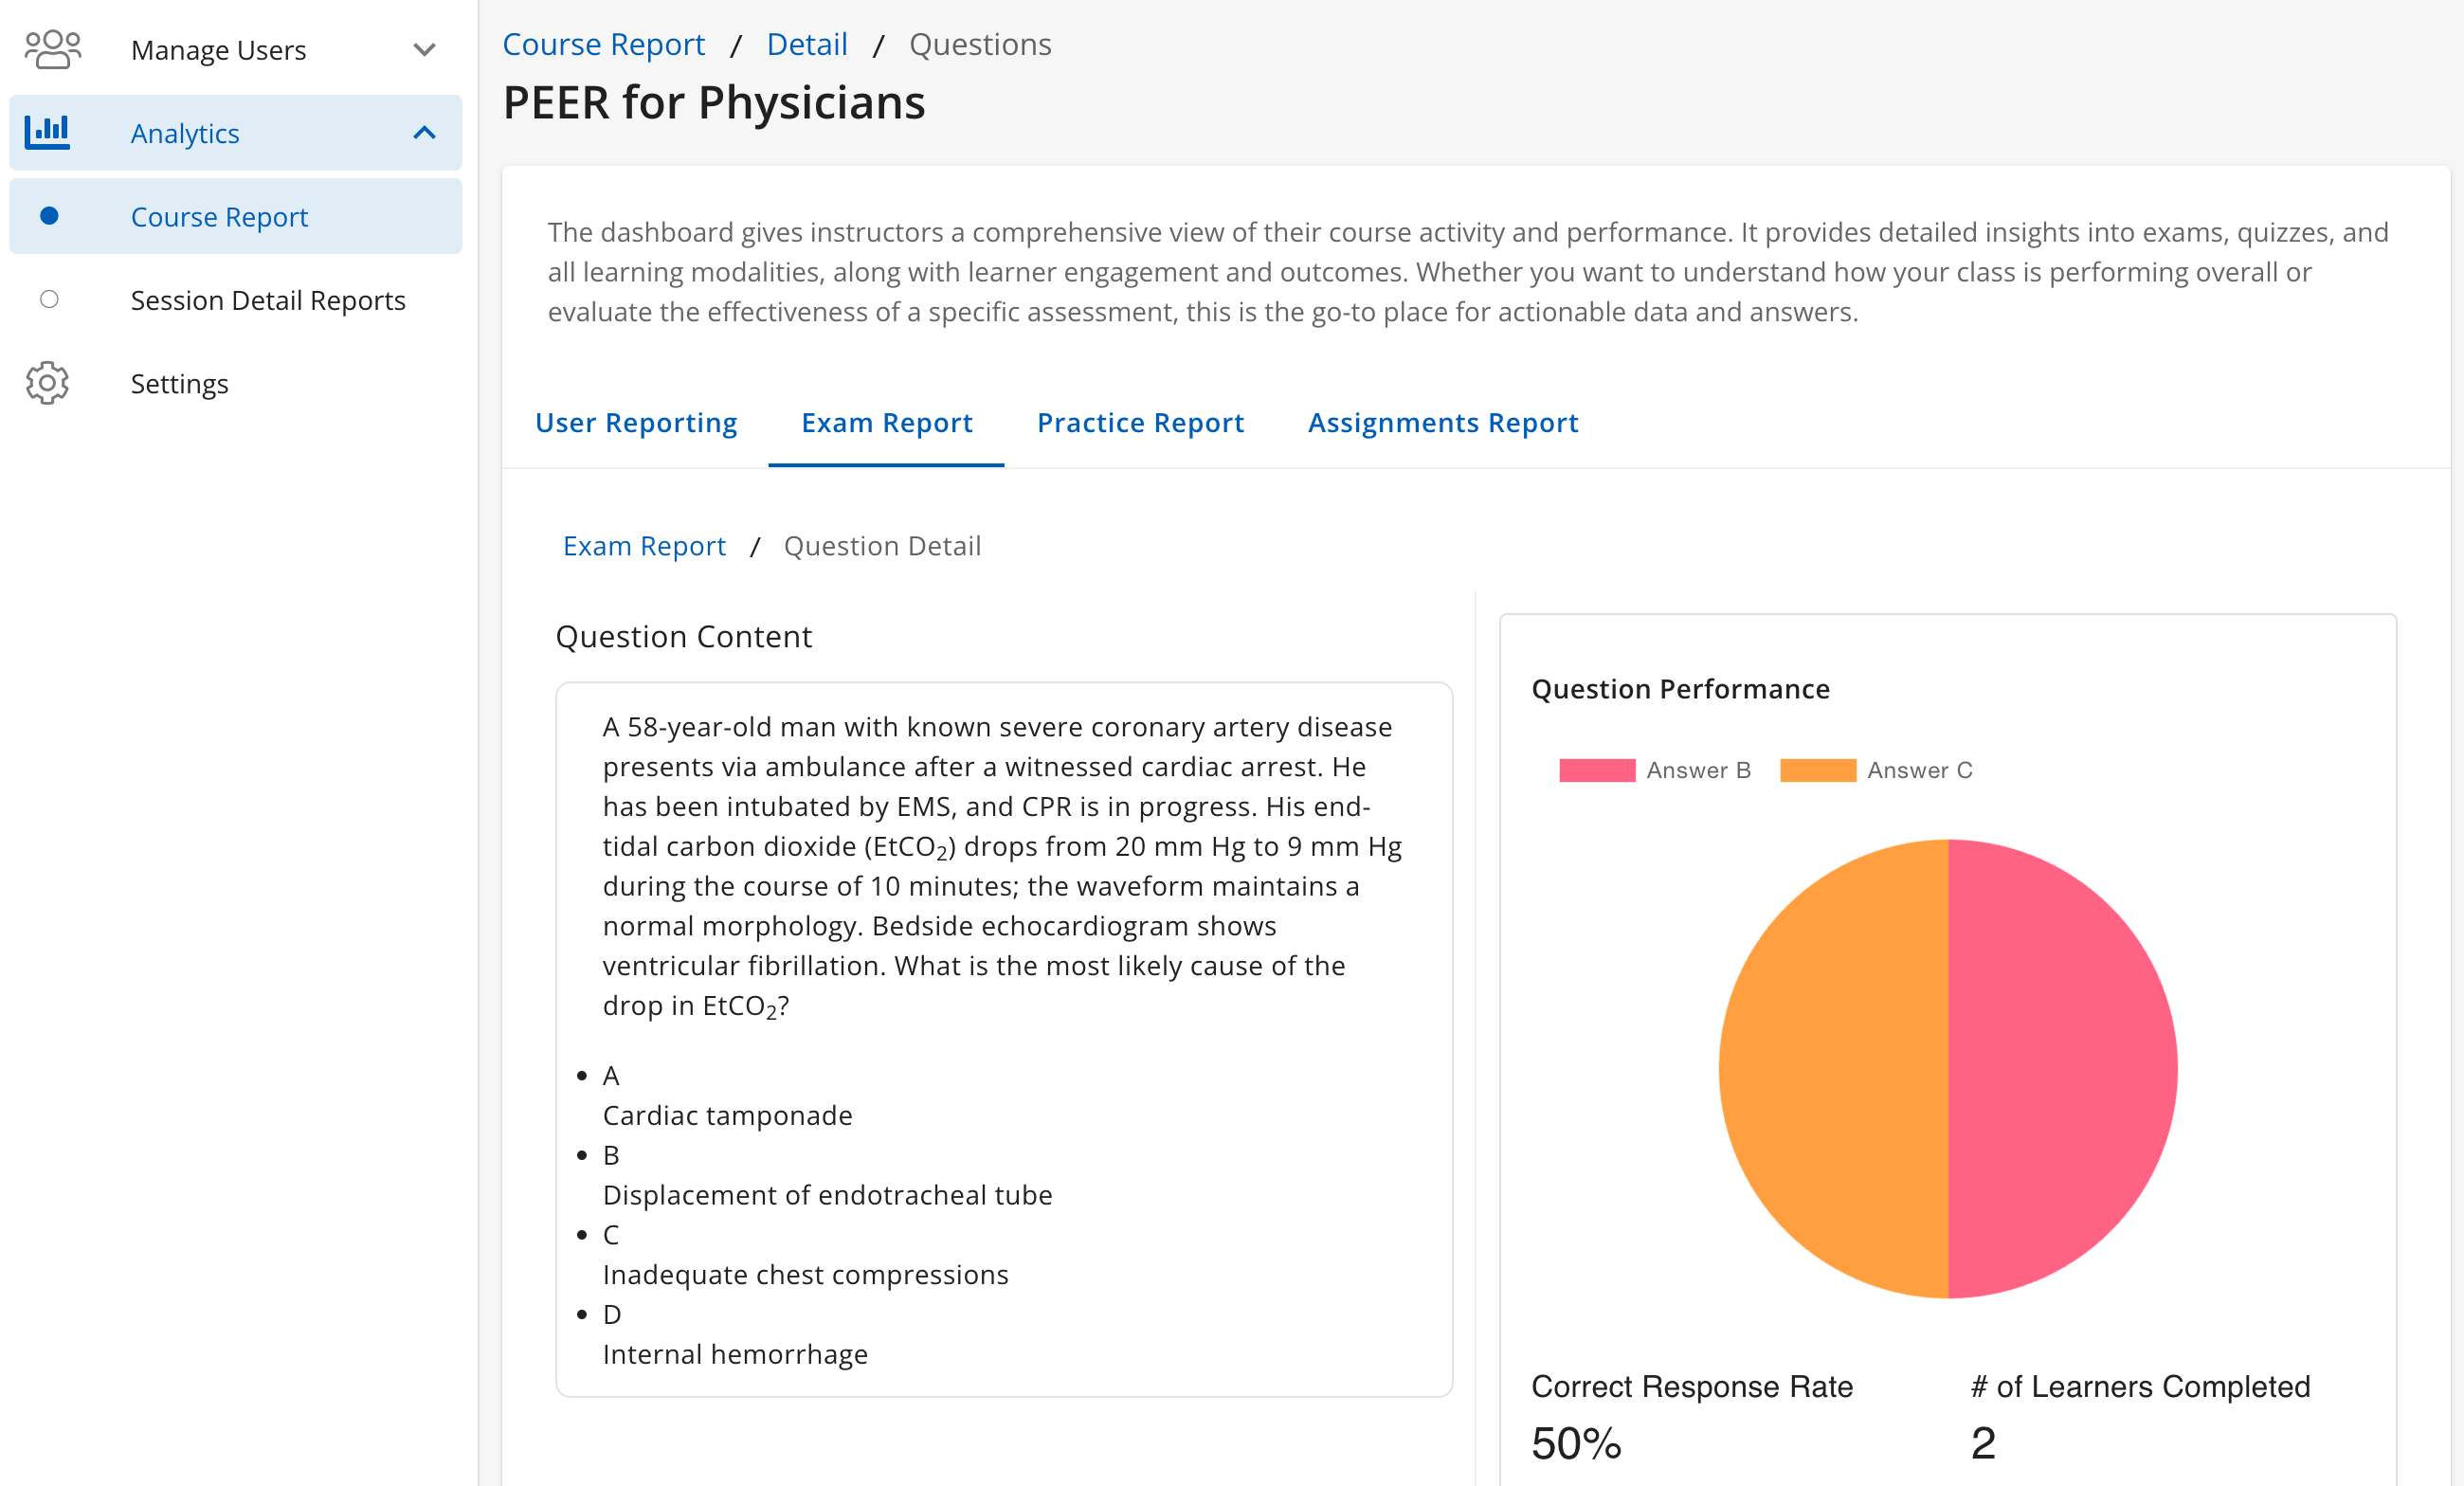The height and width of the screenshot is (1486, 2464).
Task: Click the Detail breadcrumb link
Action: [807, 43]
